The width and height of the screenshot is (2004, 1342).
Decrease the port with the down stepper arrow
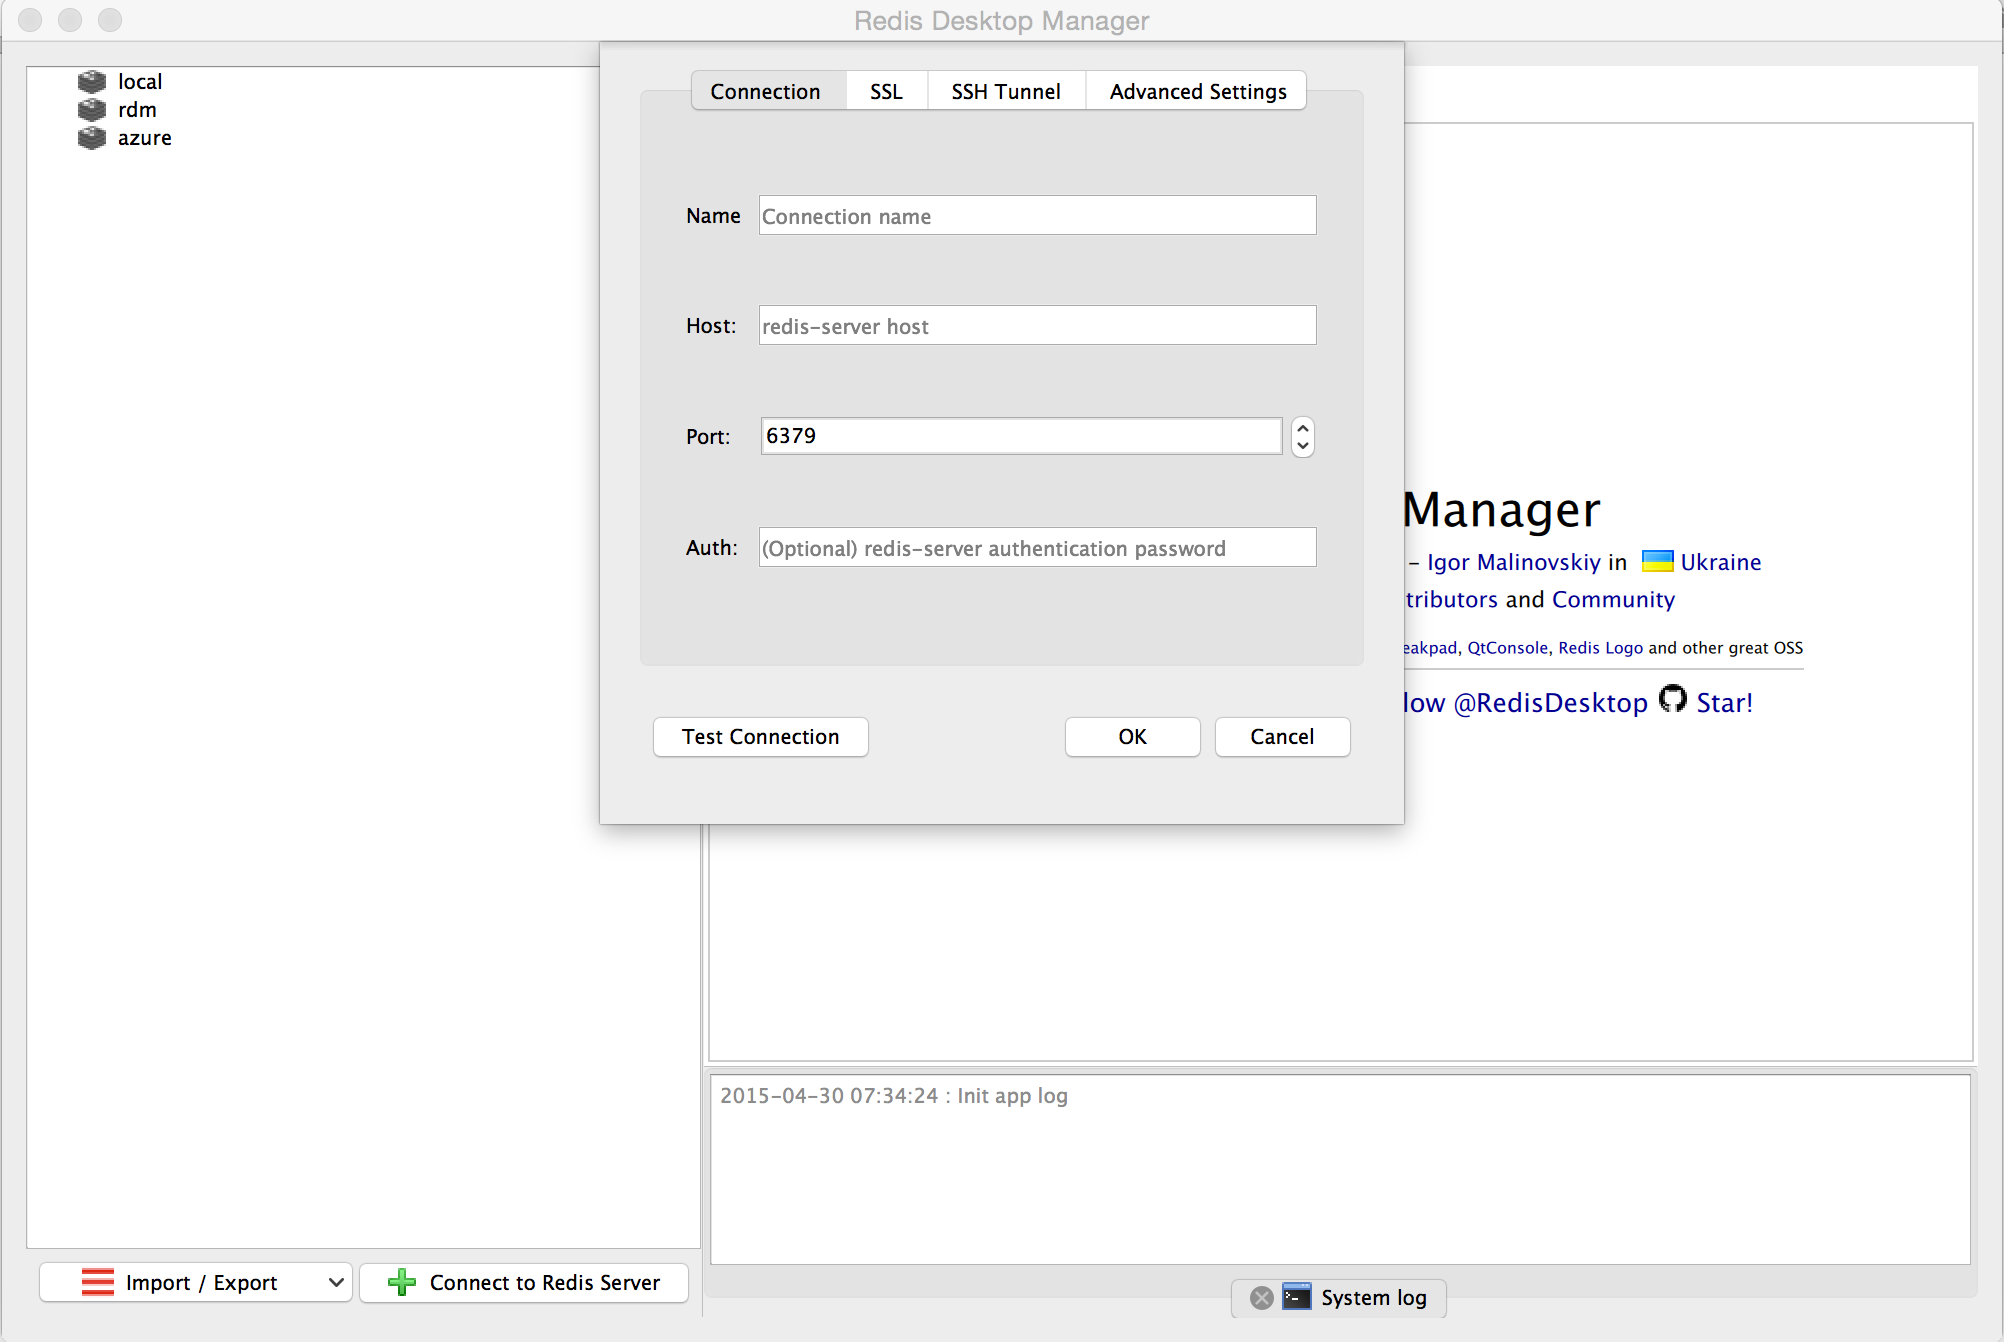(1302, 446)
